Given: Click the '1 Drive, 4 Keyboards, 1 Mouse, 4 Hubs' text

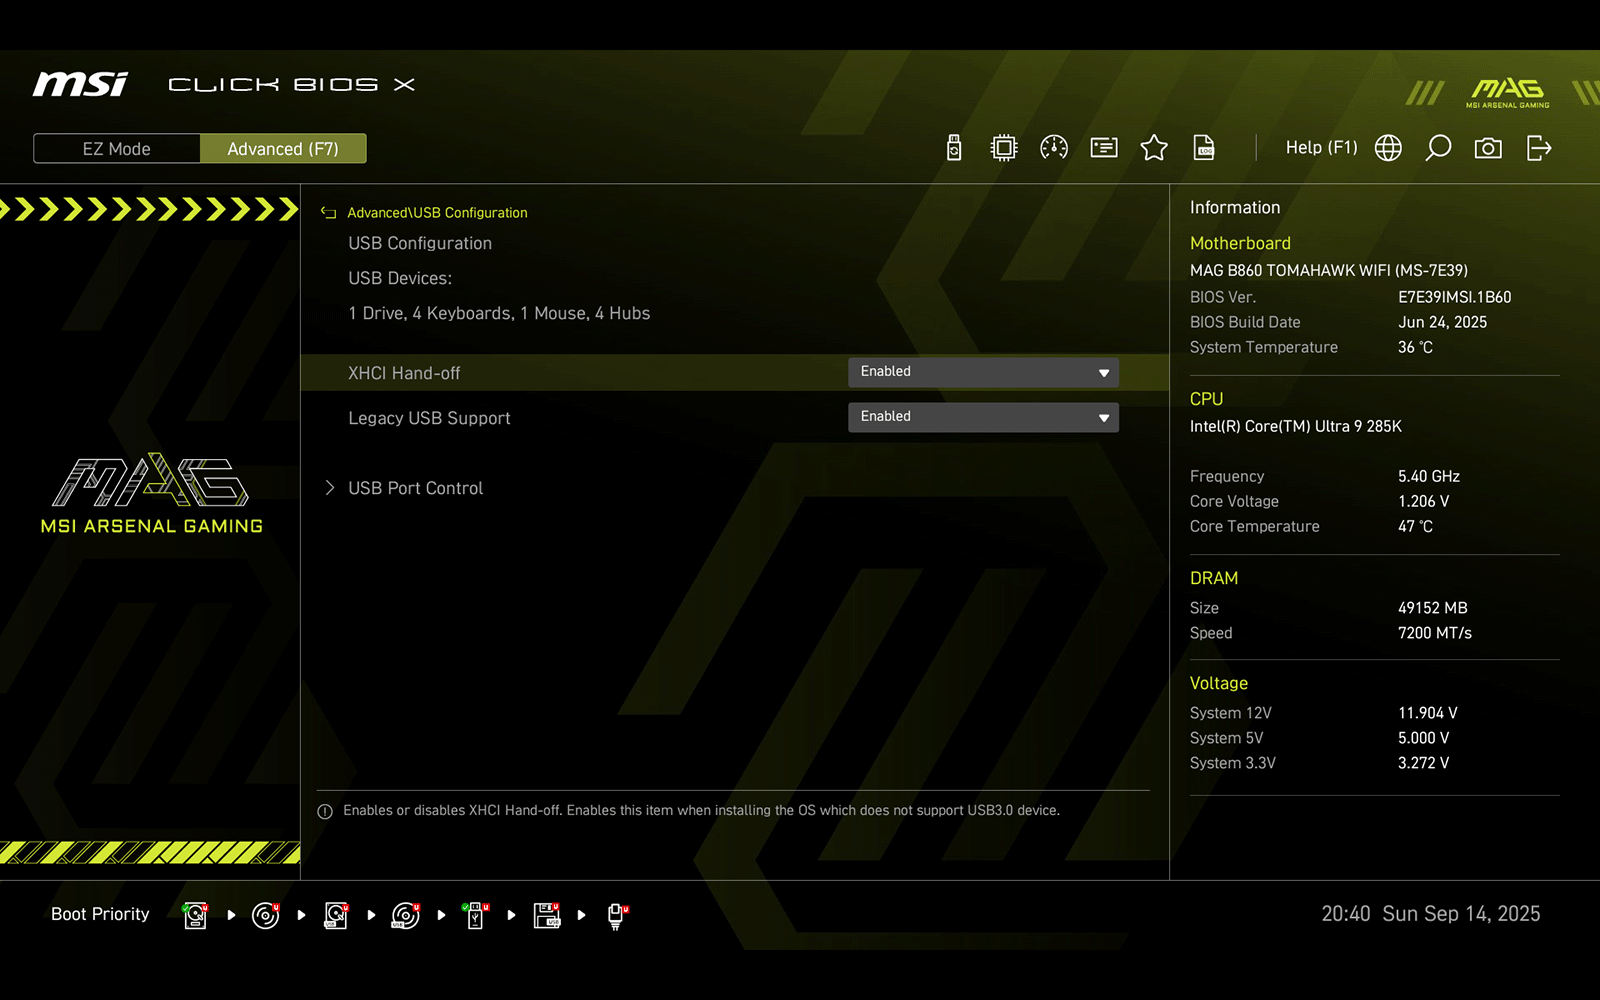Looking at the screenshot, I should [499, 313].
